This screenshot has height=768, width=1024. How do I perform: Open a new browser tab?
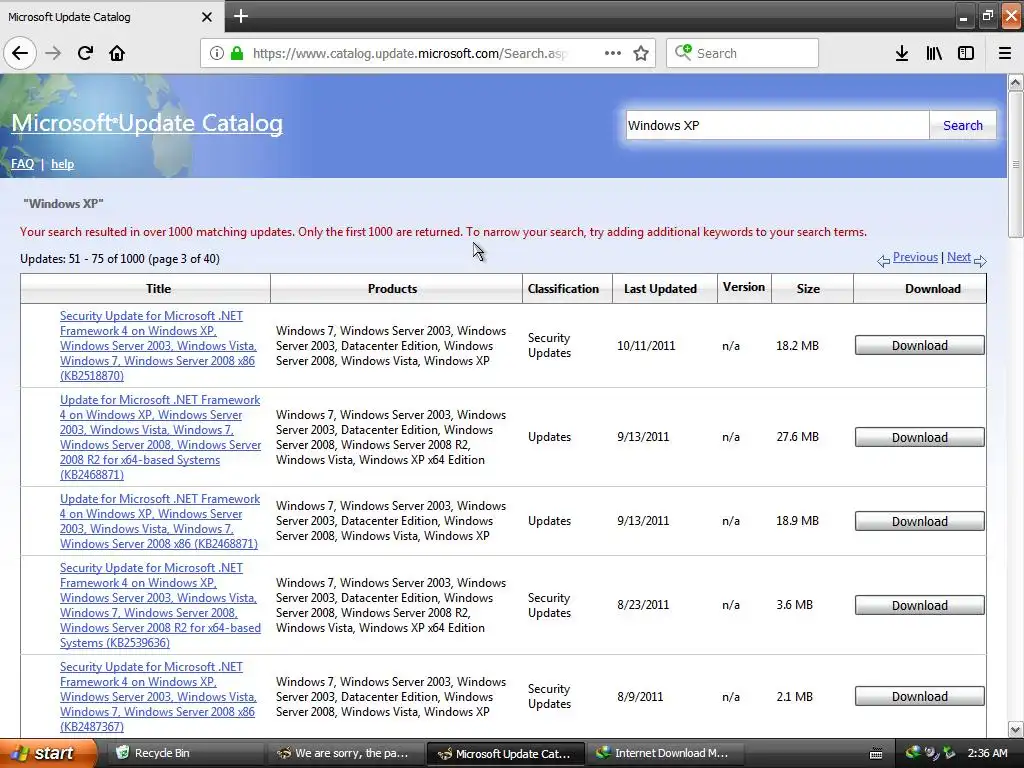pos(240,16)
